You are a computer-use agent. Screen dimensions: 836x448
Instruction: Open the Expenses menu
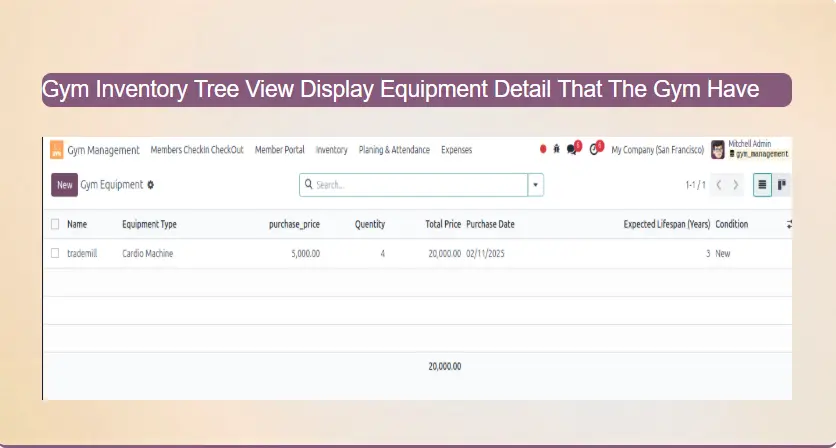pyautogui.click(x=456, y=150)
